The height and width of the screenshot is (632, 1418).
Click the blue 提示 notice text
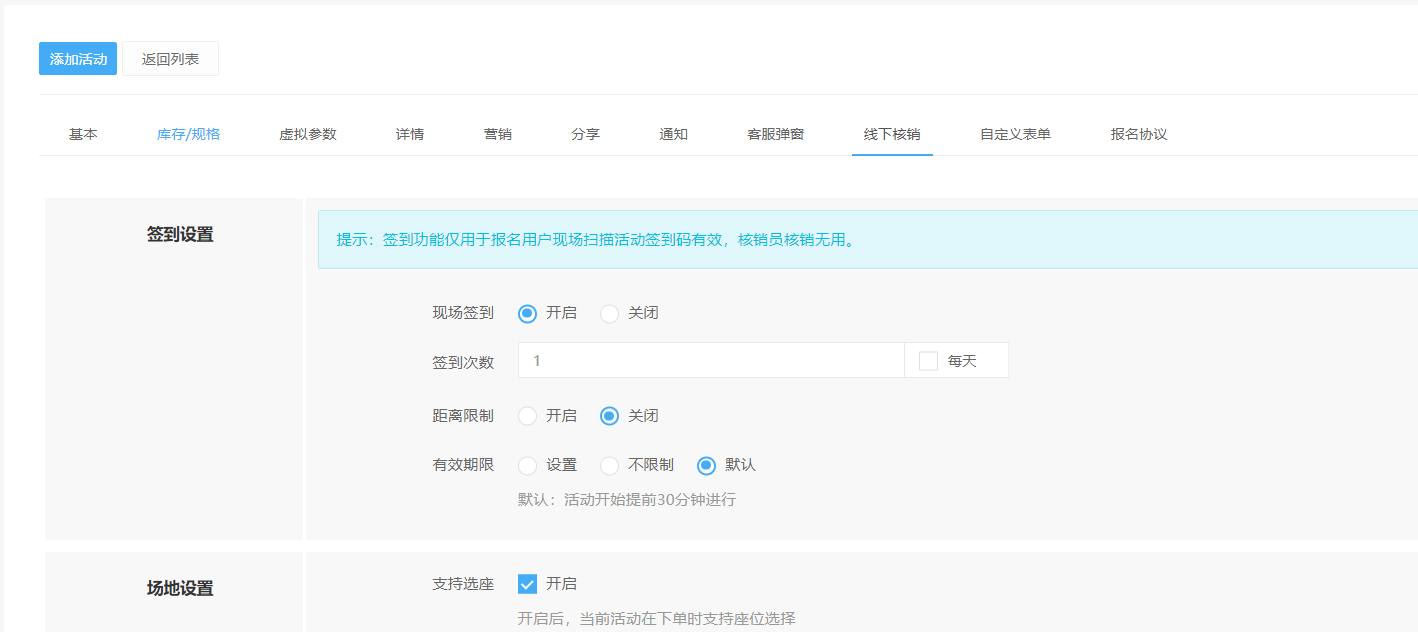[x=598, y=240]
